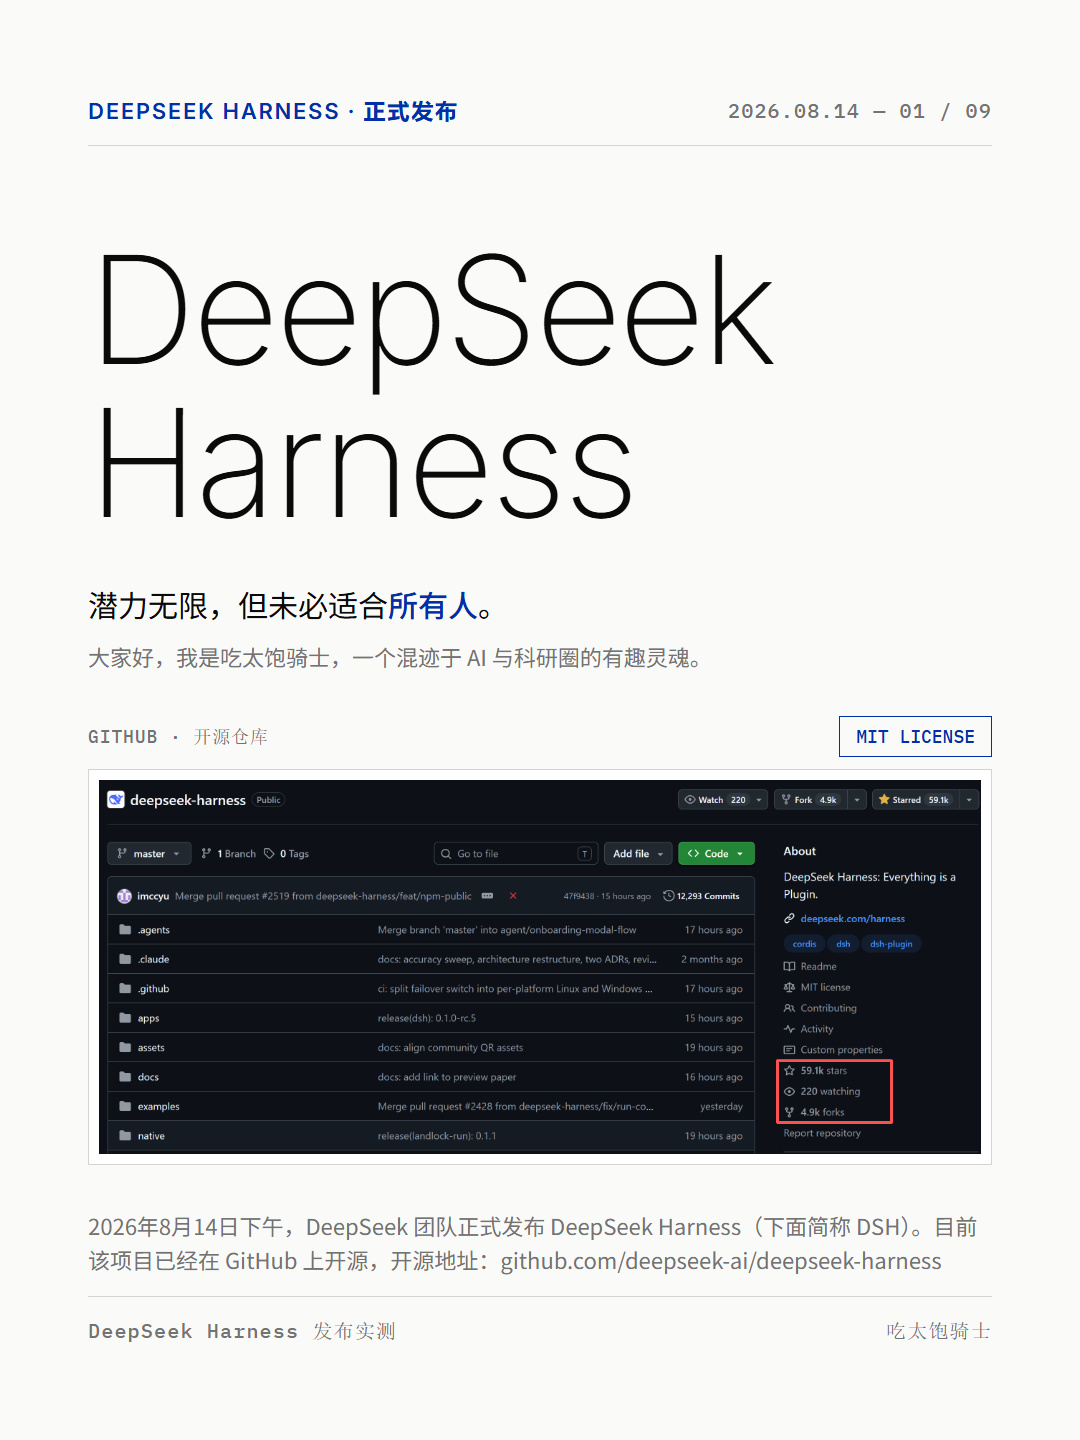Expand the caret next to Starred button
The height and width of the screenshot is (1440, 1080).
click(969, 800)
